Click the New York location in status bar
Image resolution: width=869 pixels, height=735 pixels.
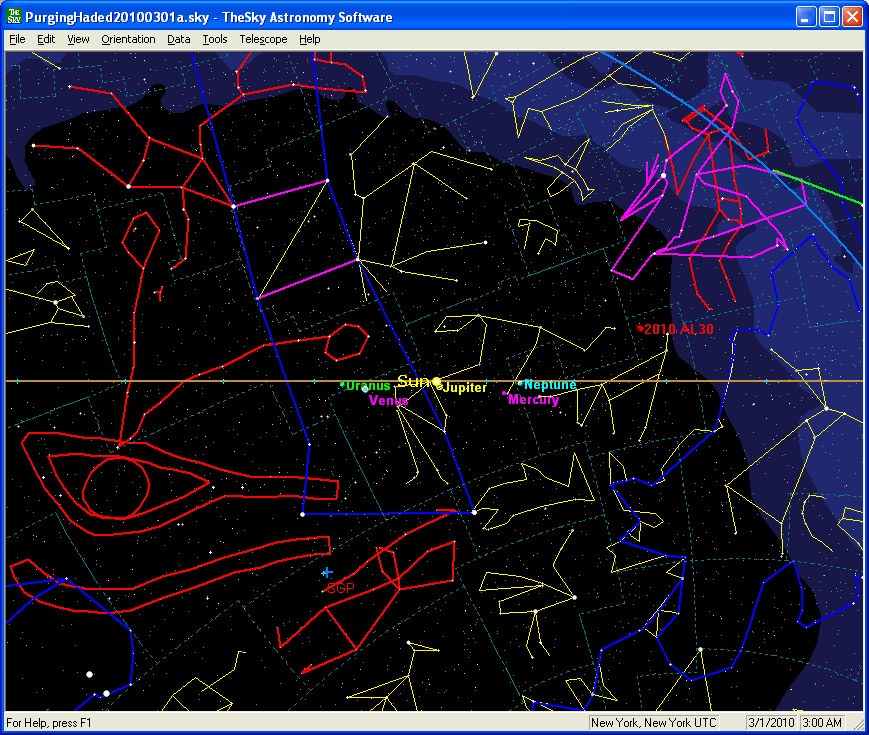tap(654, 723)
